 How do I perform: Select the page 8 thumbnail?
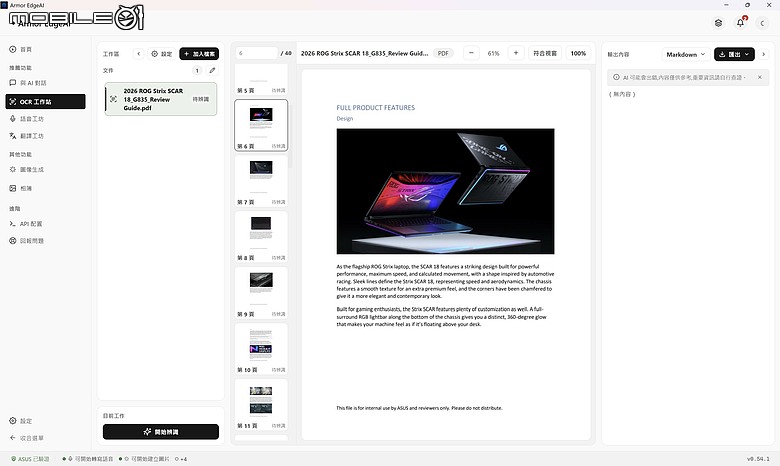click(261, 237)
